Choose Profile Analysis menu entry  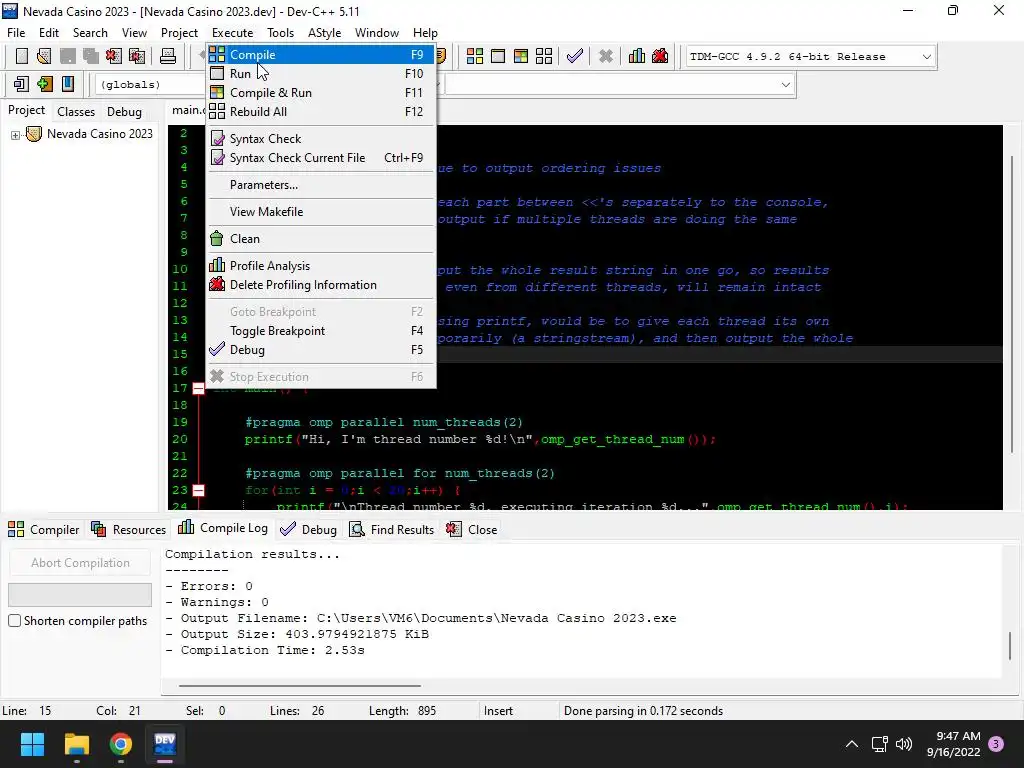point(321,266)
